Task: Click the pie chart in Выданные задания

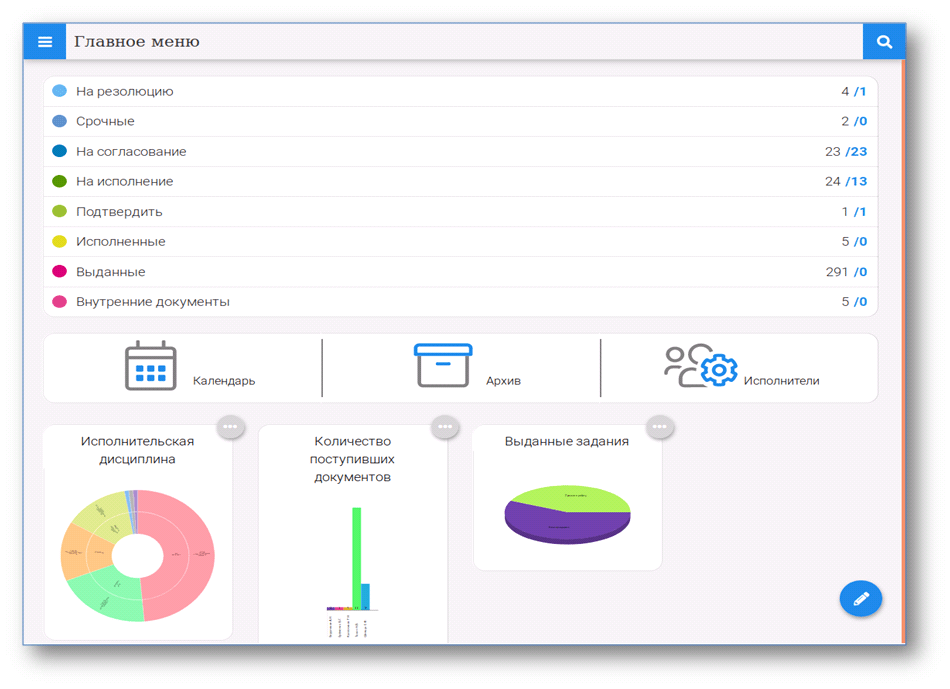Action: click(567, 513)
